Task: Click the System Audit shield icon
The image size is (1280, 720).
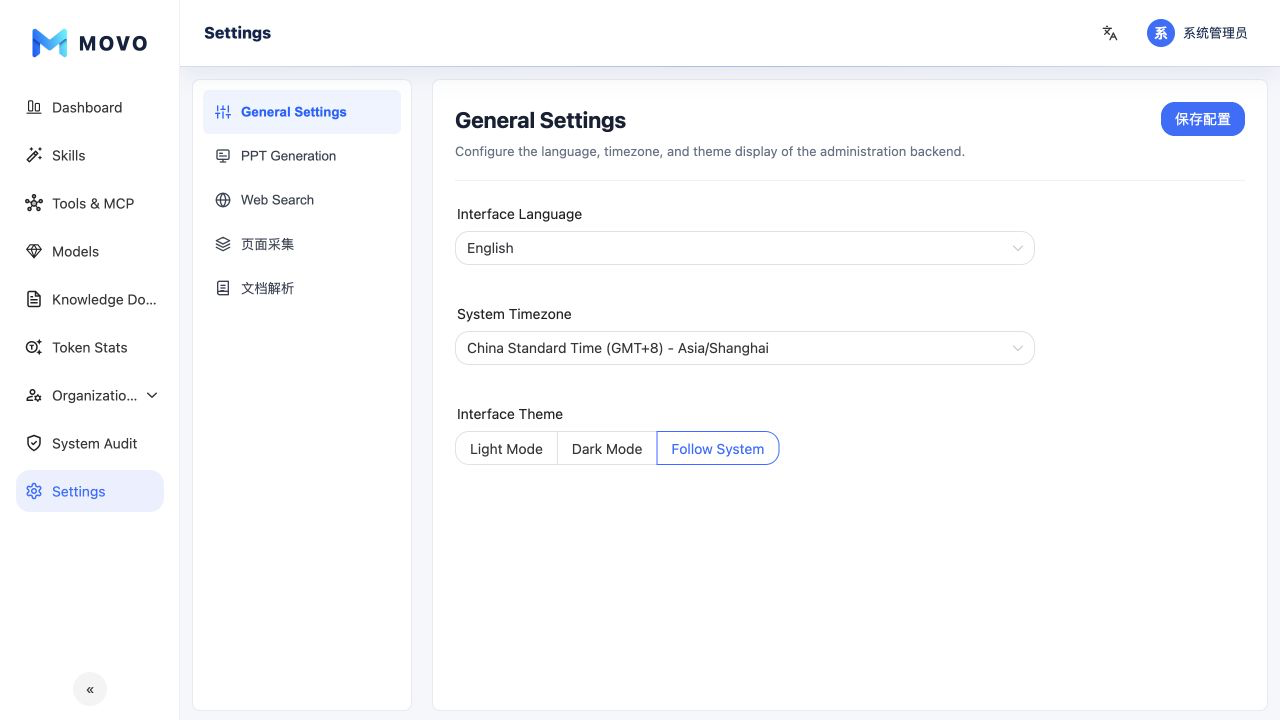Action: pyautogui.click(x=34, y=443)
